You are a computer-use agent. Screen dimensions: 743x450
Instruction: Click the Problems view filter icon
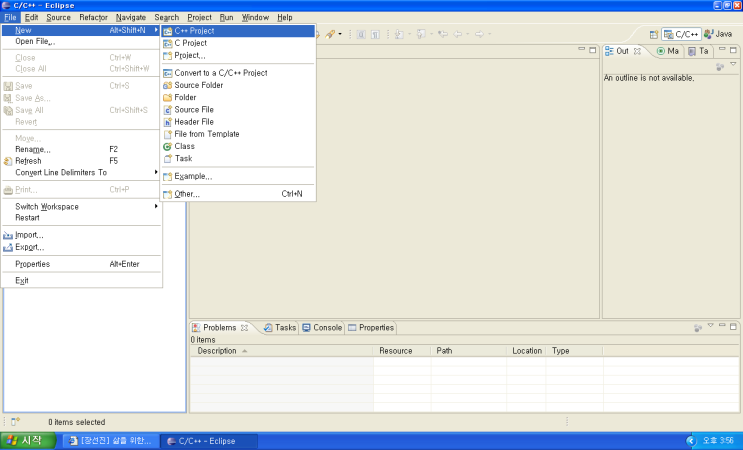point(698,328)
